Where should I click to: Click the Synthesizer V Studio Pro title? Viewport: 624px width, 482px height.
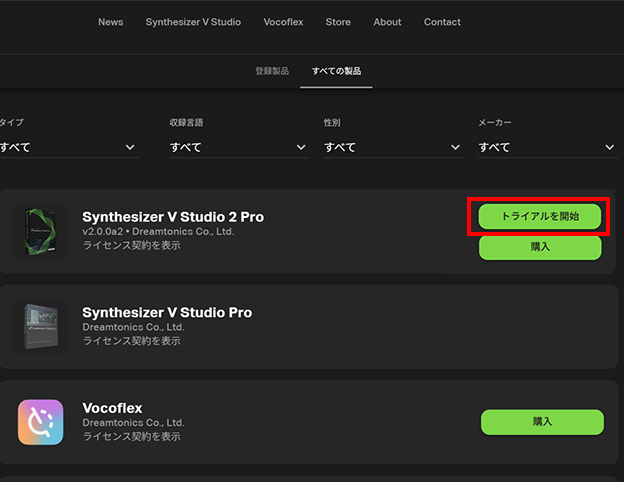(167, 312)
